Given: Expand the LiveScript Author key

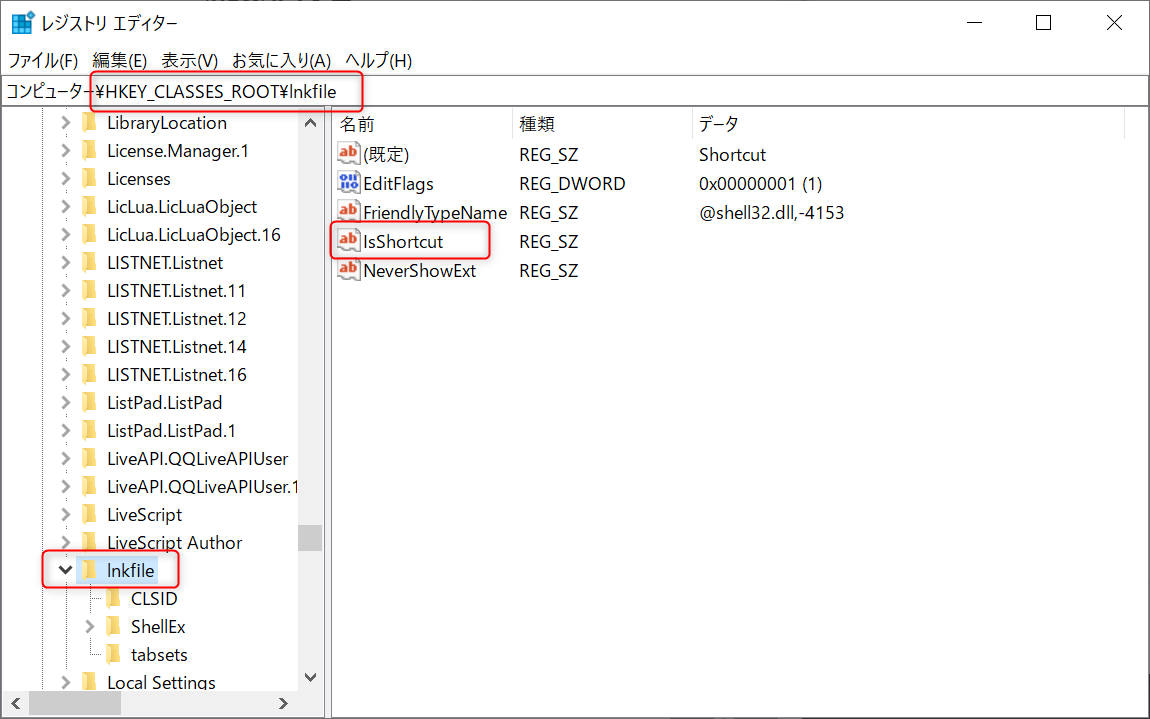Looking at the screenshot, I should [65, 542].
